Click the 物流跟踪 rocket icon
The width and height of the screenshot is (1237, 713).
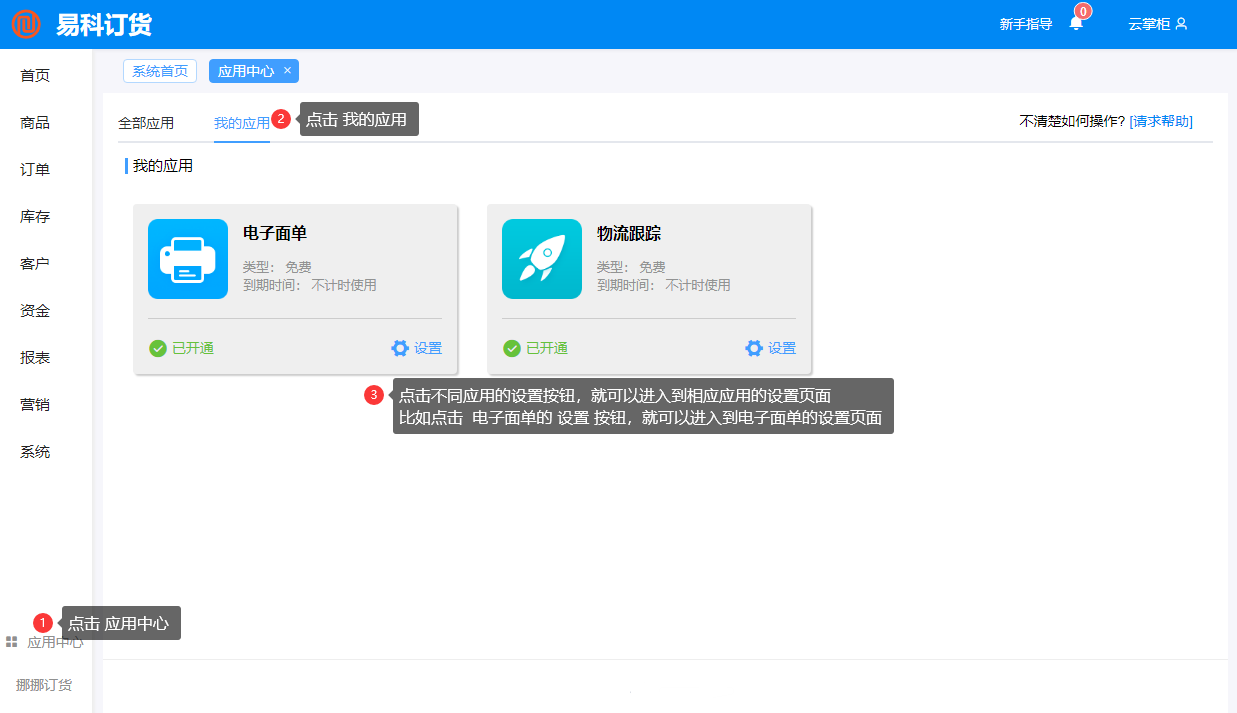(x=542, y=259)
